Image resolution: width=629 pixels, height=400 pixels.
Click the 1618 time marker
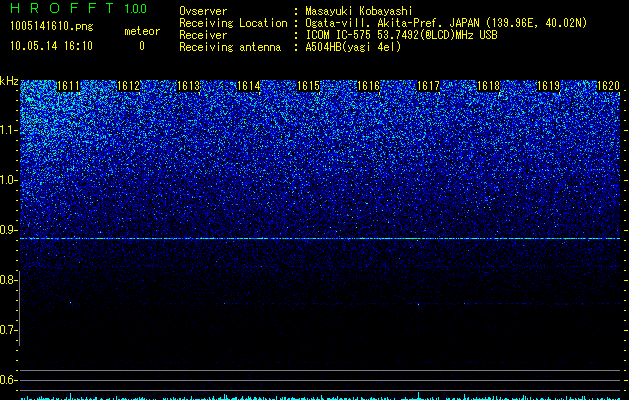tap(489, 86)
